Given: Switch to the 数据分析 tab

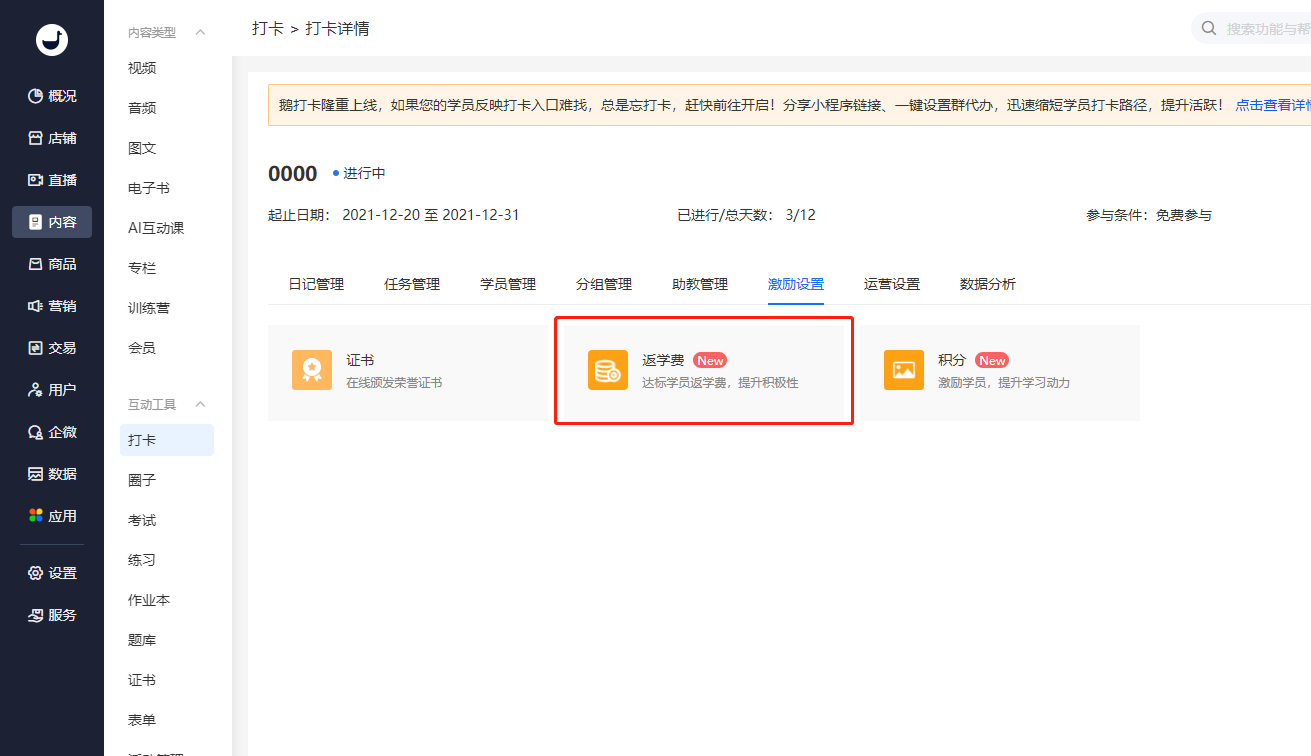Looking at the screenshot, I should [x=987, y=284].
